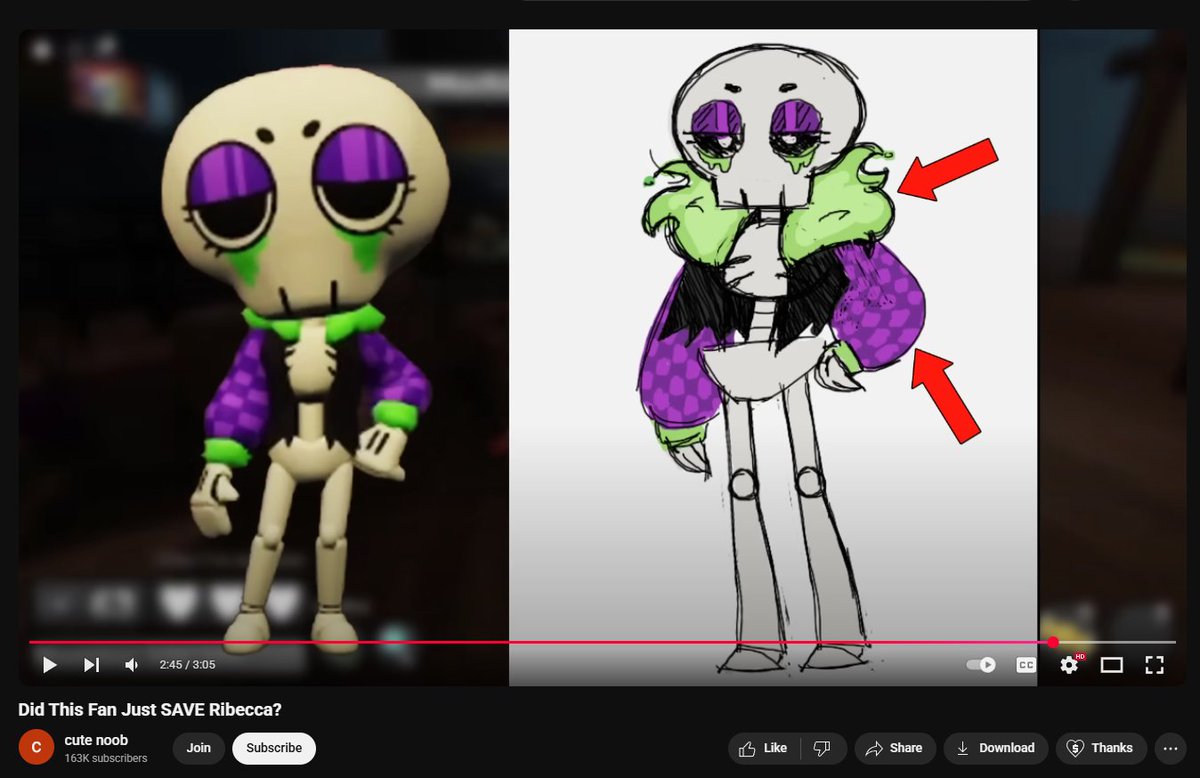1200x778 pixels.
Task: Click the Thanks button
Action: tap(1101, 748)
